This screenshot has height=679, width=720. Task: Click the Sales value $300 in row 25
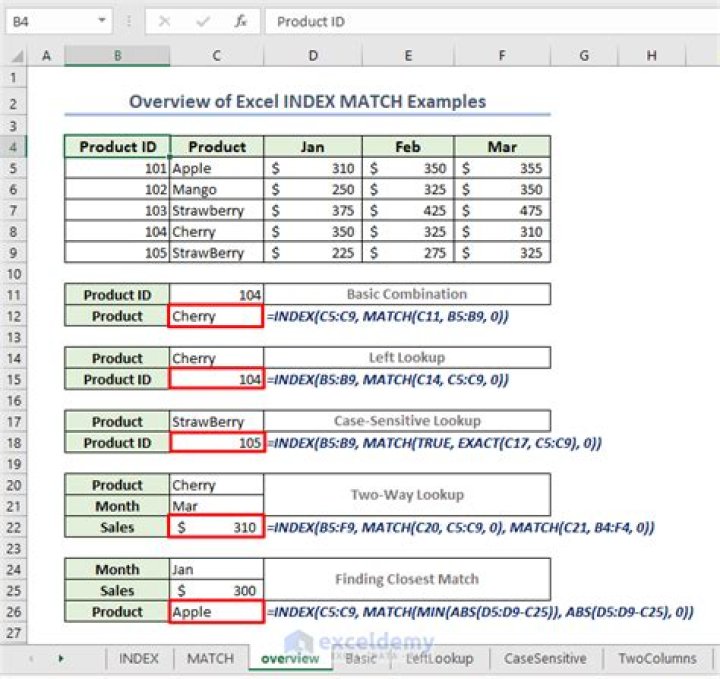(217, 591)
